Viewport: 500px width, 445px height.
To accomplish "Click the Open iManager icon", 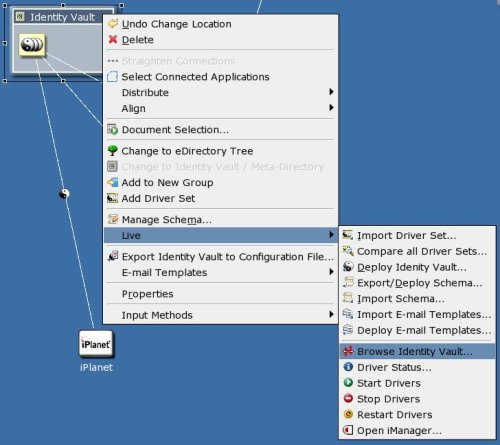I will [348, 430].
